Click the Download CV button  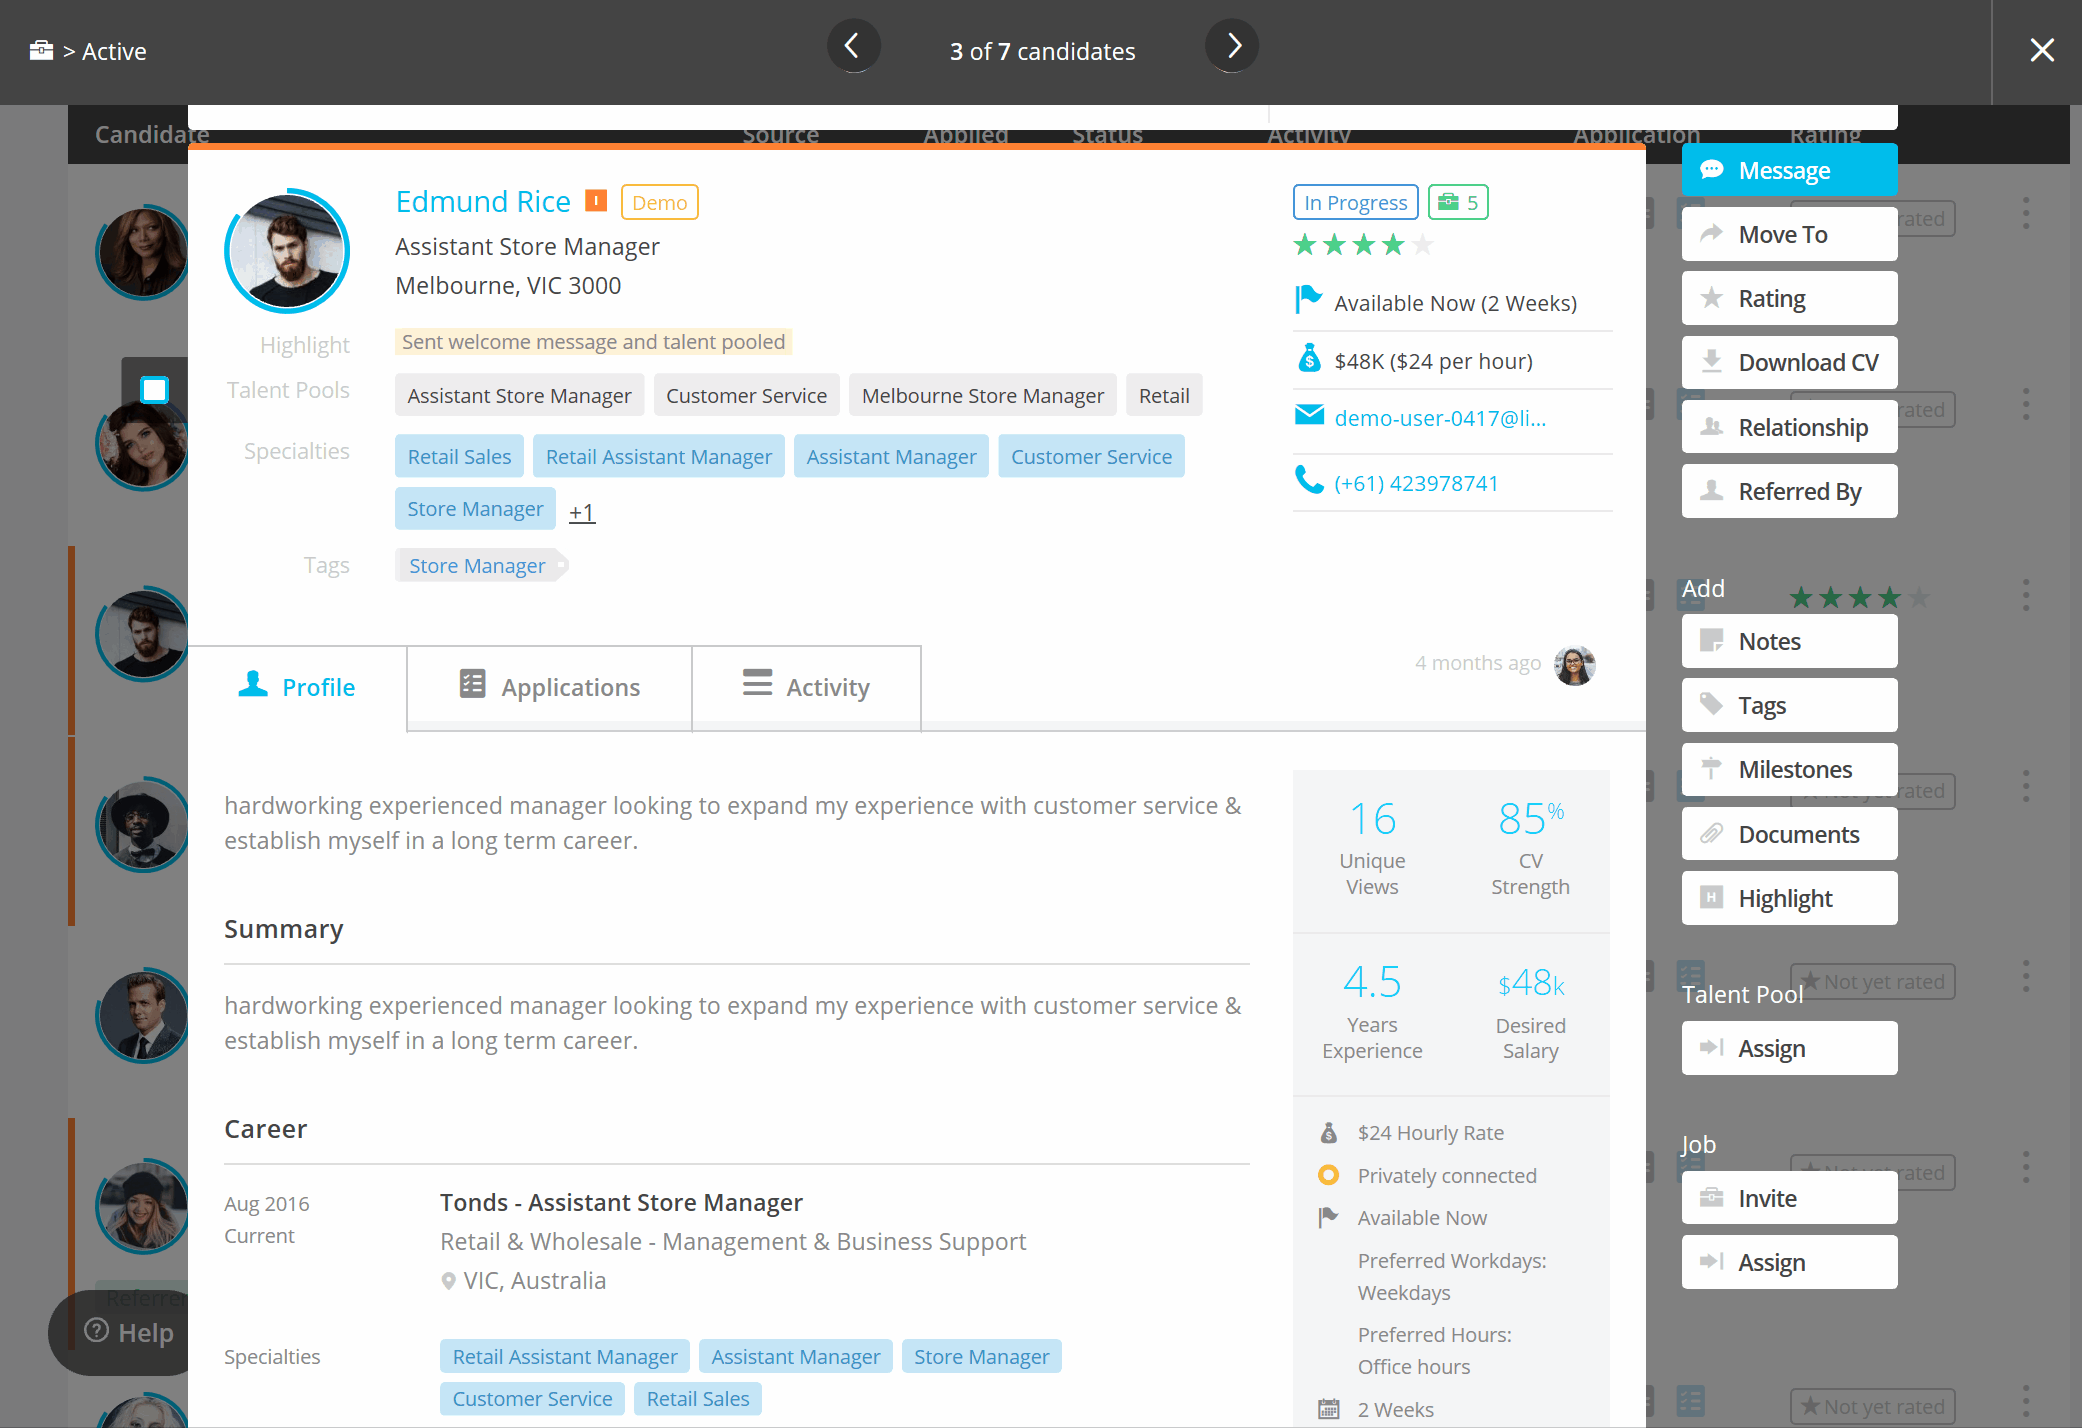click(x=1788, y=363)
